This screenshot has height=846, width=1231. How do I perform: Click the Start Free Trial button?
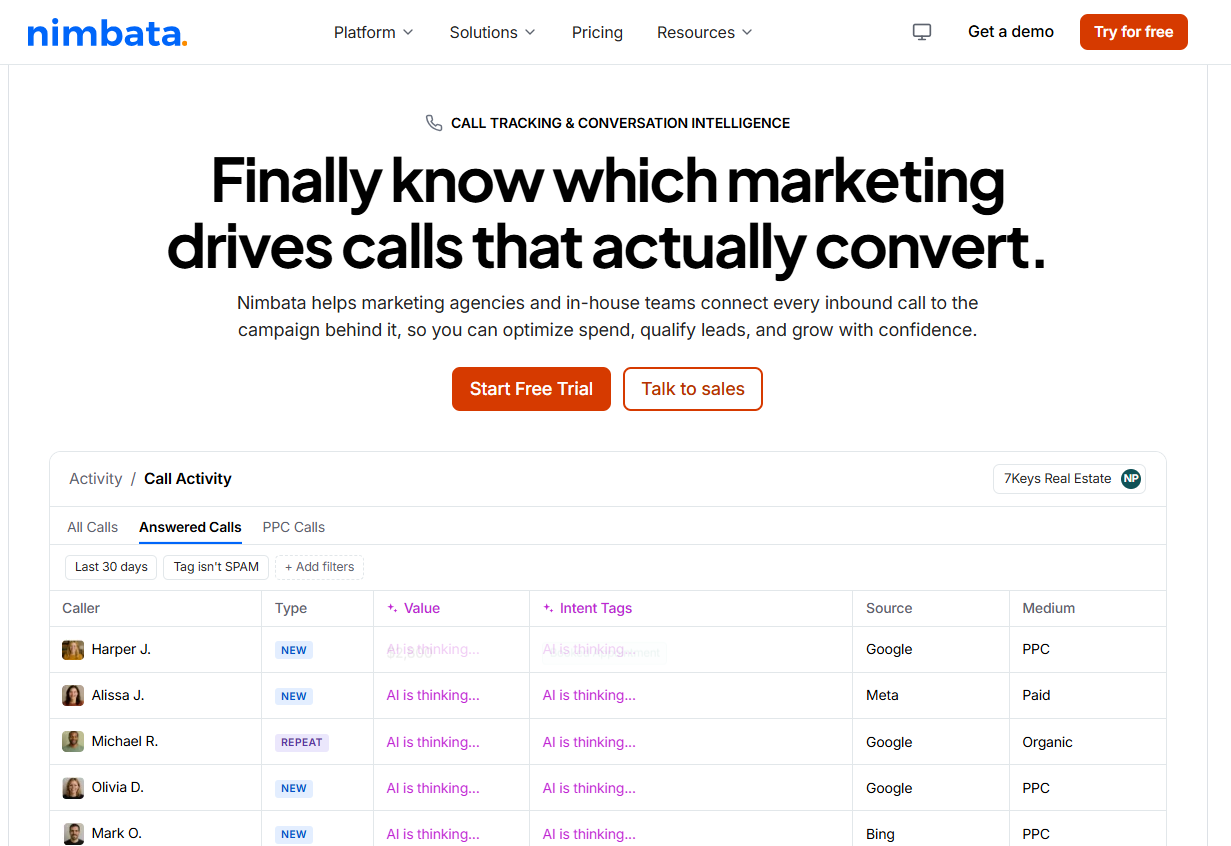tap(531, 389)
